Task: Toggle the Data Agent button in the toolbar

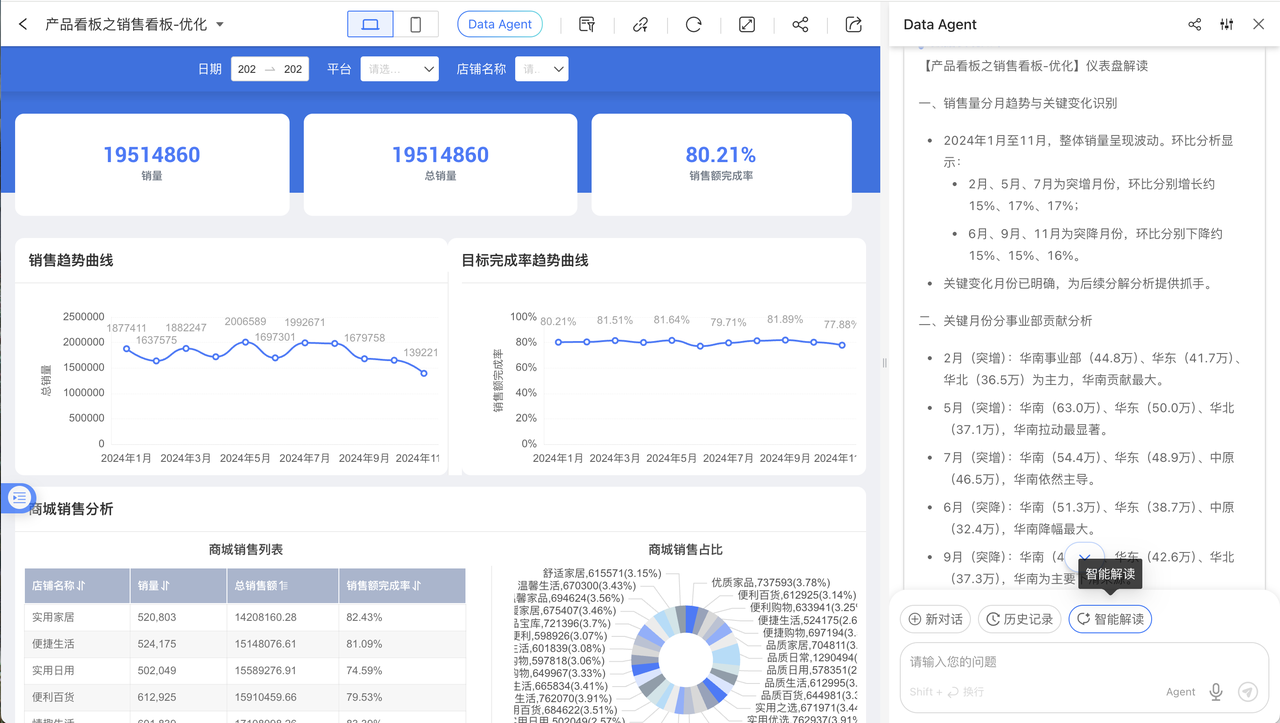Action: click(500, 24)
